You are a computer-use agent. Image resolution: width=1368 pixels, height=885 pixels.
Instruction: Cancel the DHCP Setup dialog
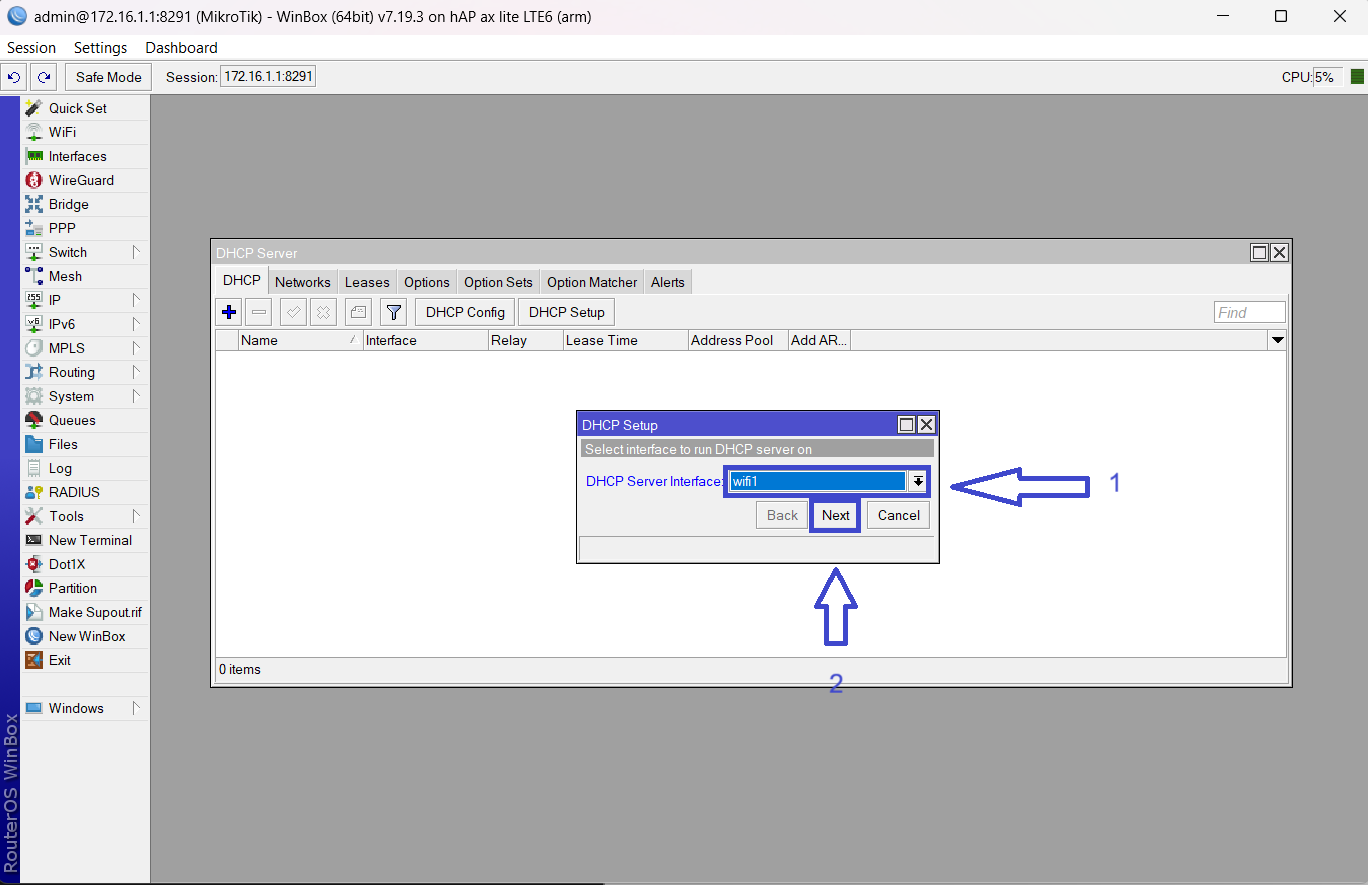(x=899, y=515)
